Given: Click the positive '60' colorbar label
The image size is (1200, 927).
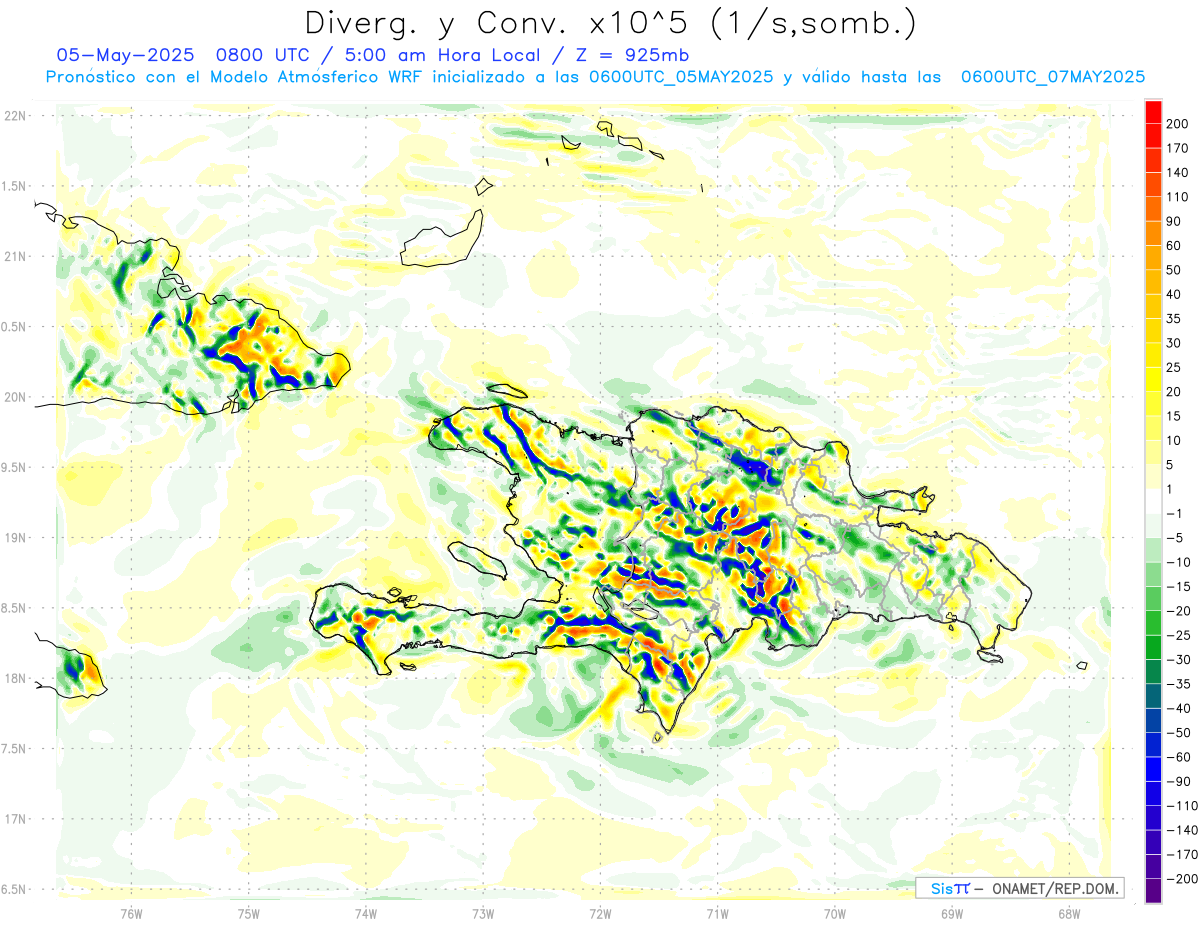Looking at the screenshot, I should [x=1174, y=246].
